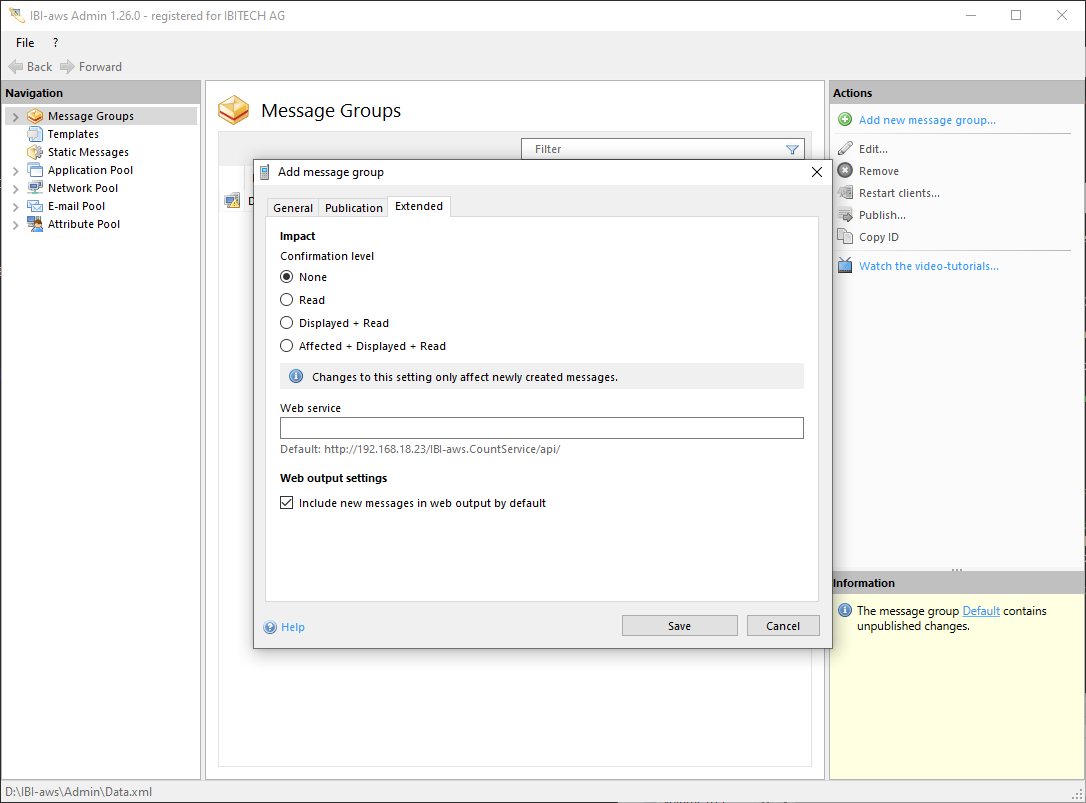Expand the Application Pool tree node
The width and height of the screenshot is (1086, 803).
[x=15, y=171]
